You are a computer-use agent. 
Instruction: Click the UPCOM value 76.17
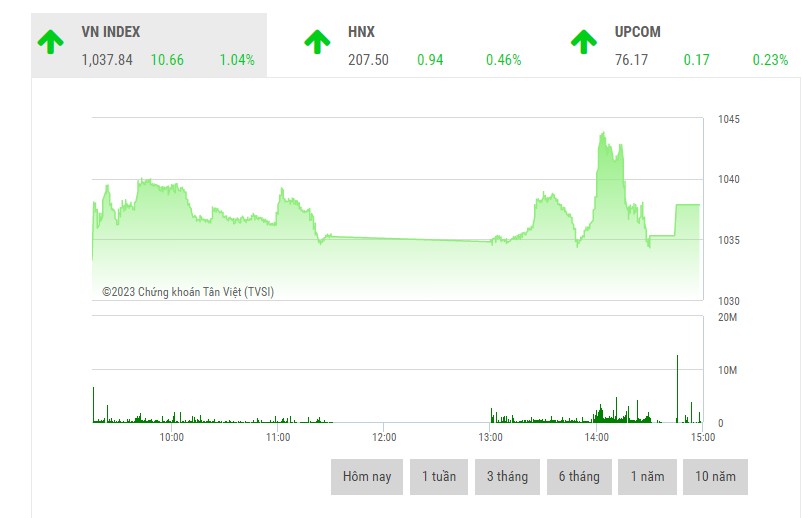click(x=632, y=60)
